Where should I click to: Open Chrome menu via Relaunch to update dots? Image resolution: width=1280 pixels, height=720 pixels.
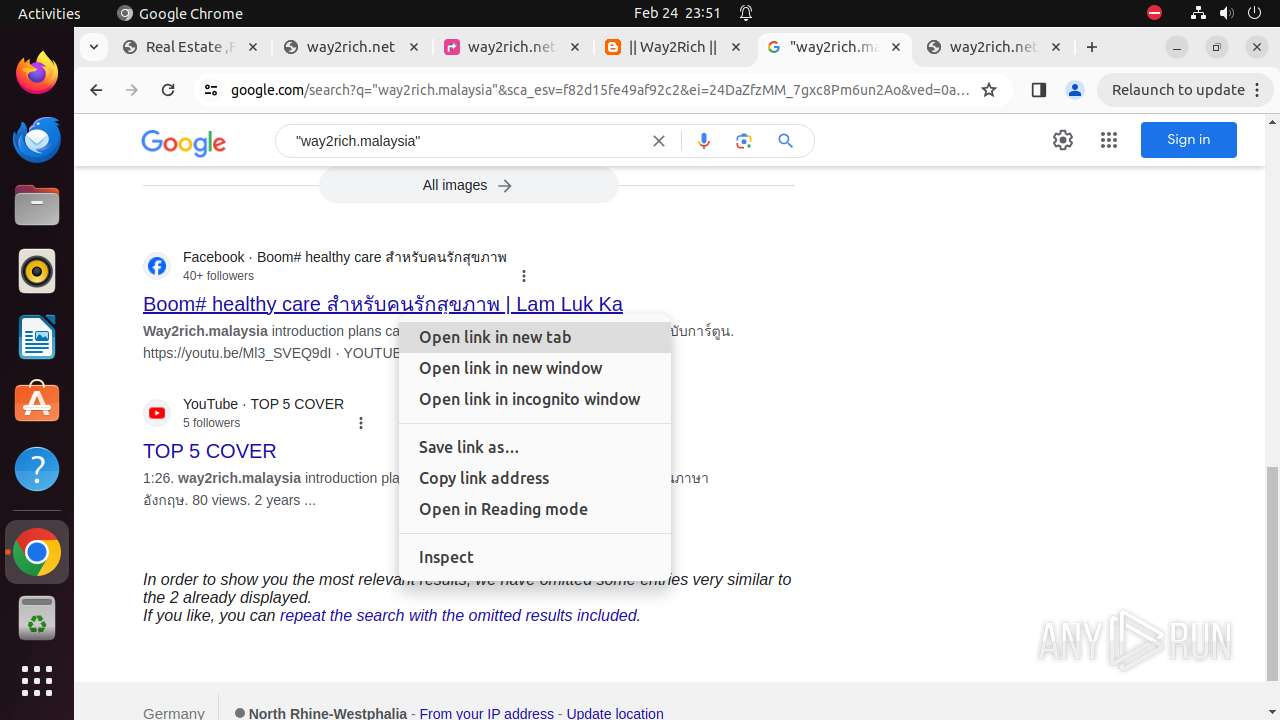[x=1259, y=90]
